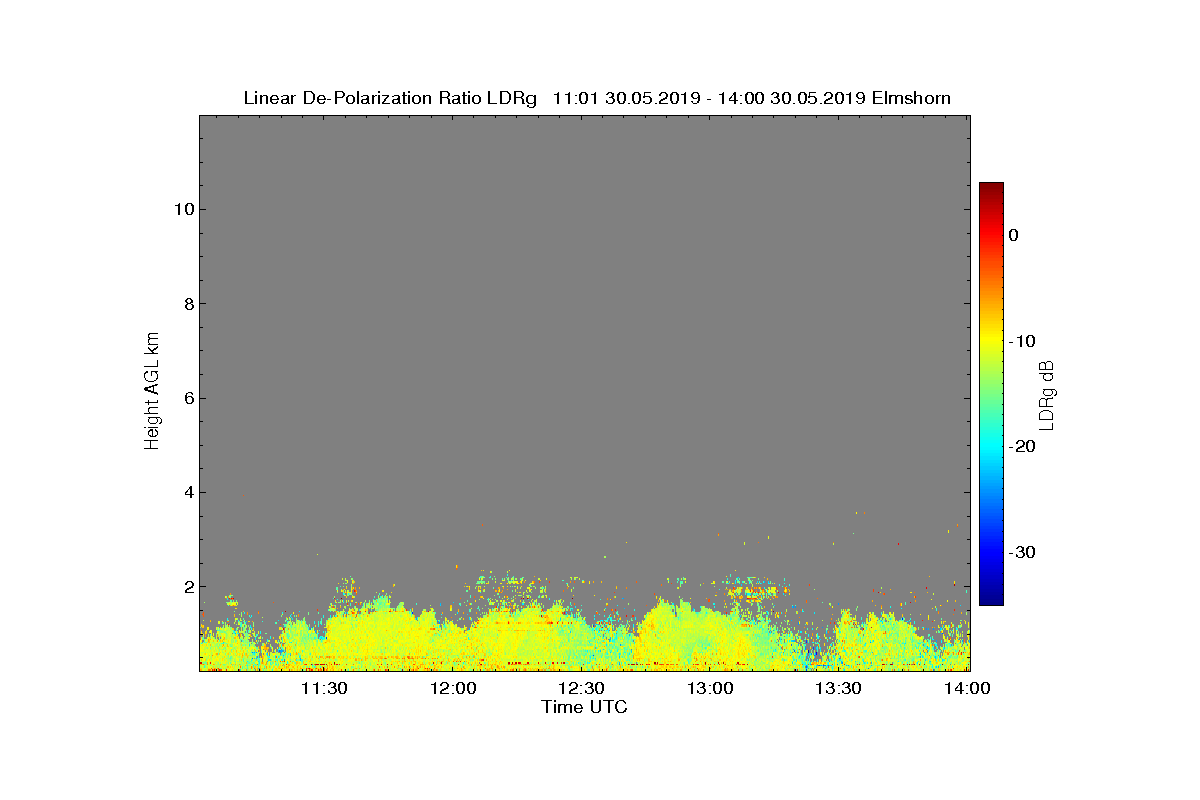Viewport: 1200px width, 800px height.
Task: Click the 'Time UTC' axis title
Action: click(x=584, y=707)
